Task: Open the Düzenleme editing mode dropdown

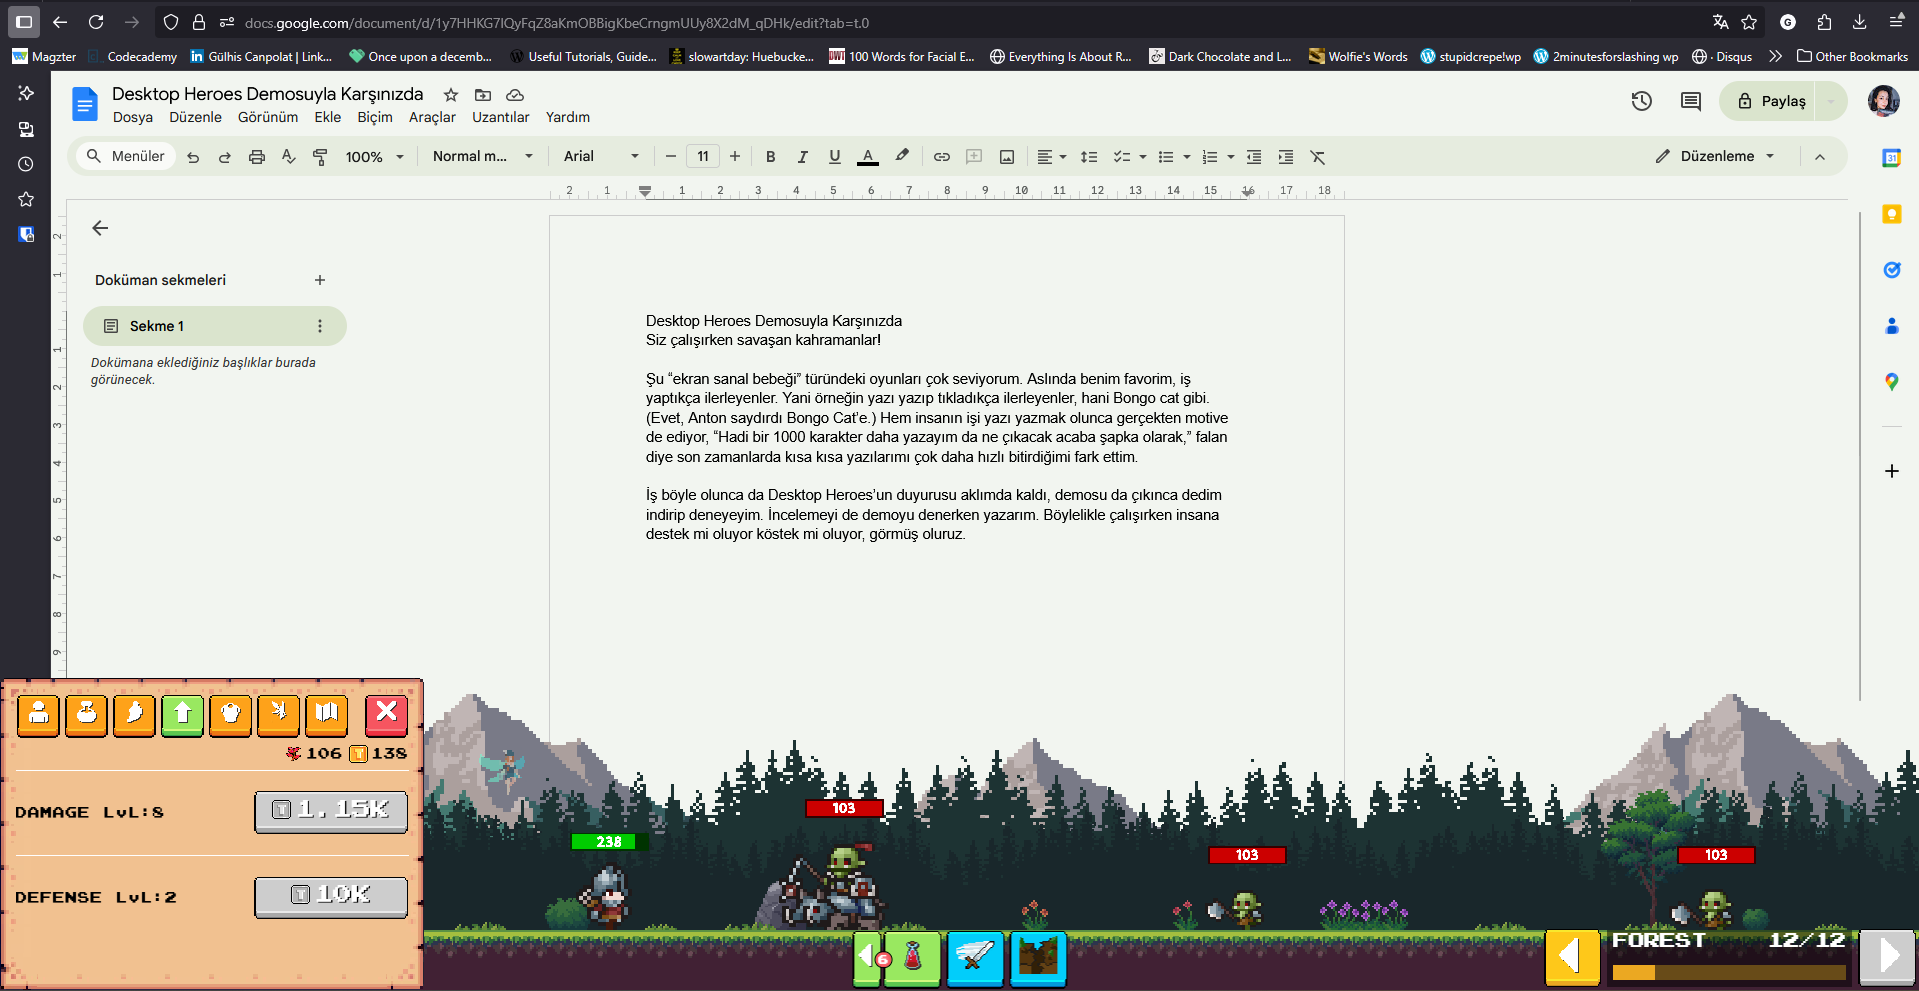Action: [1716, 157]
